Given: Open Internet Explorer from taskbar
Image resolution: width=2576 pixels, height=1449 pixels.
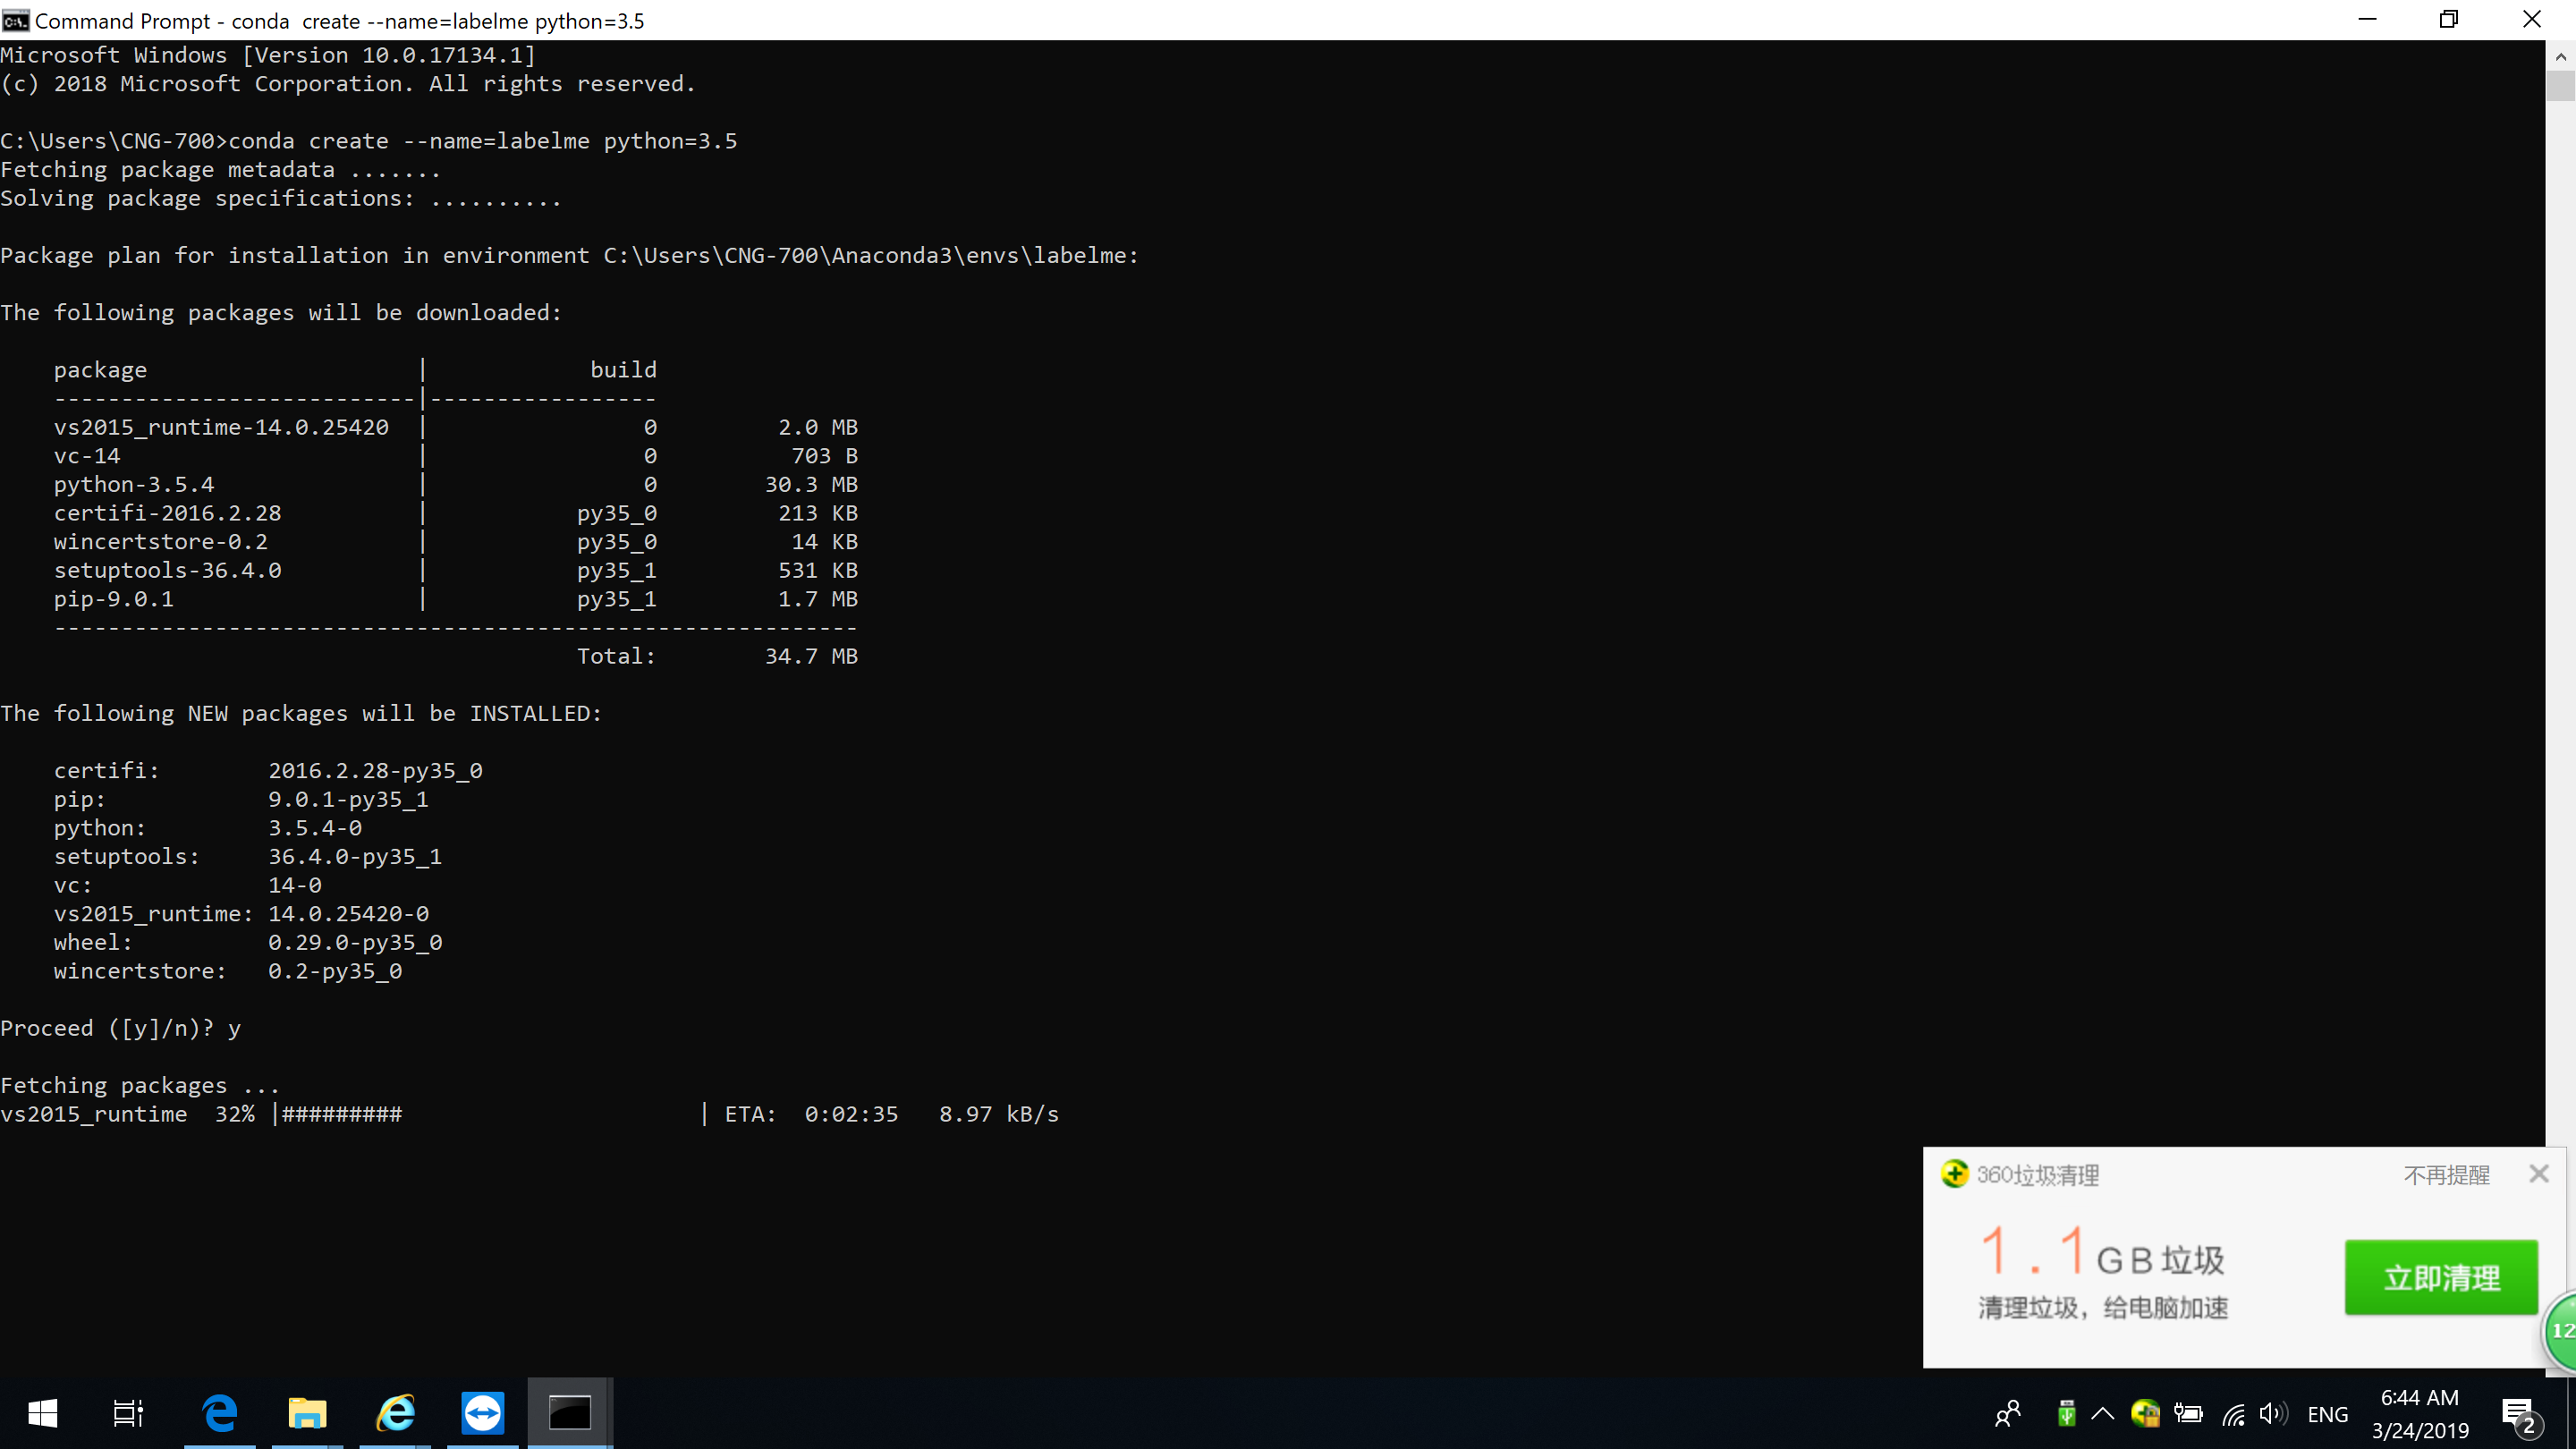Looking at the screenshot, I should click(x=395, y=1413).
